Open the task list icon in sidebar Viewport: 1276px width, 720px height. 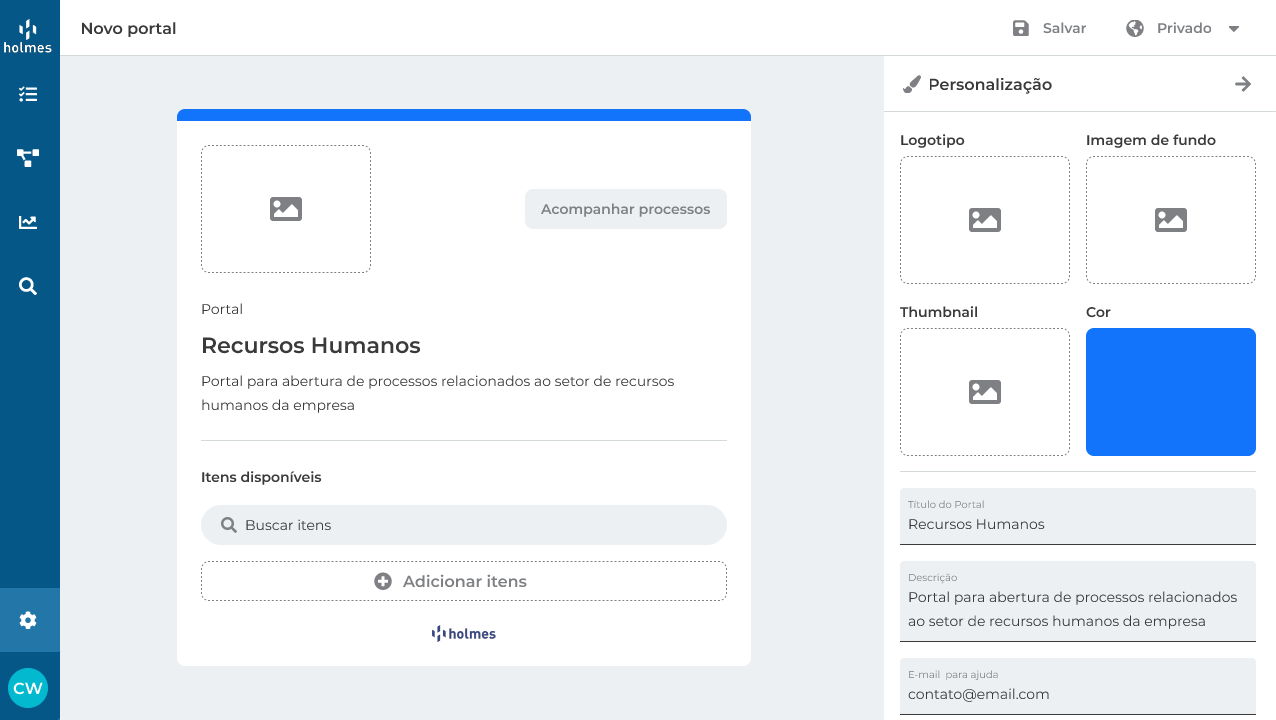coord(28,94)
